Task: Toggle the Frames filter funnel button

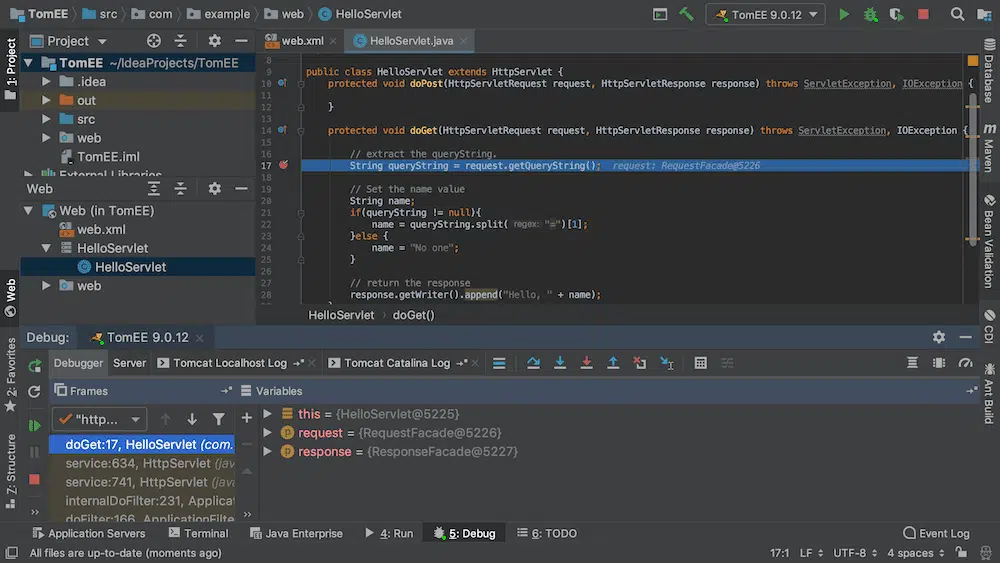Action: coord(218,419)
